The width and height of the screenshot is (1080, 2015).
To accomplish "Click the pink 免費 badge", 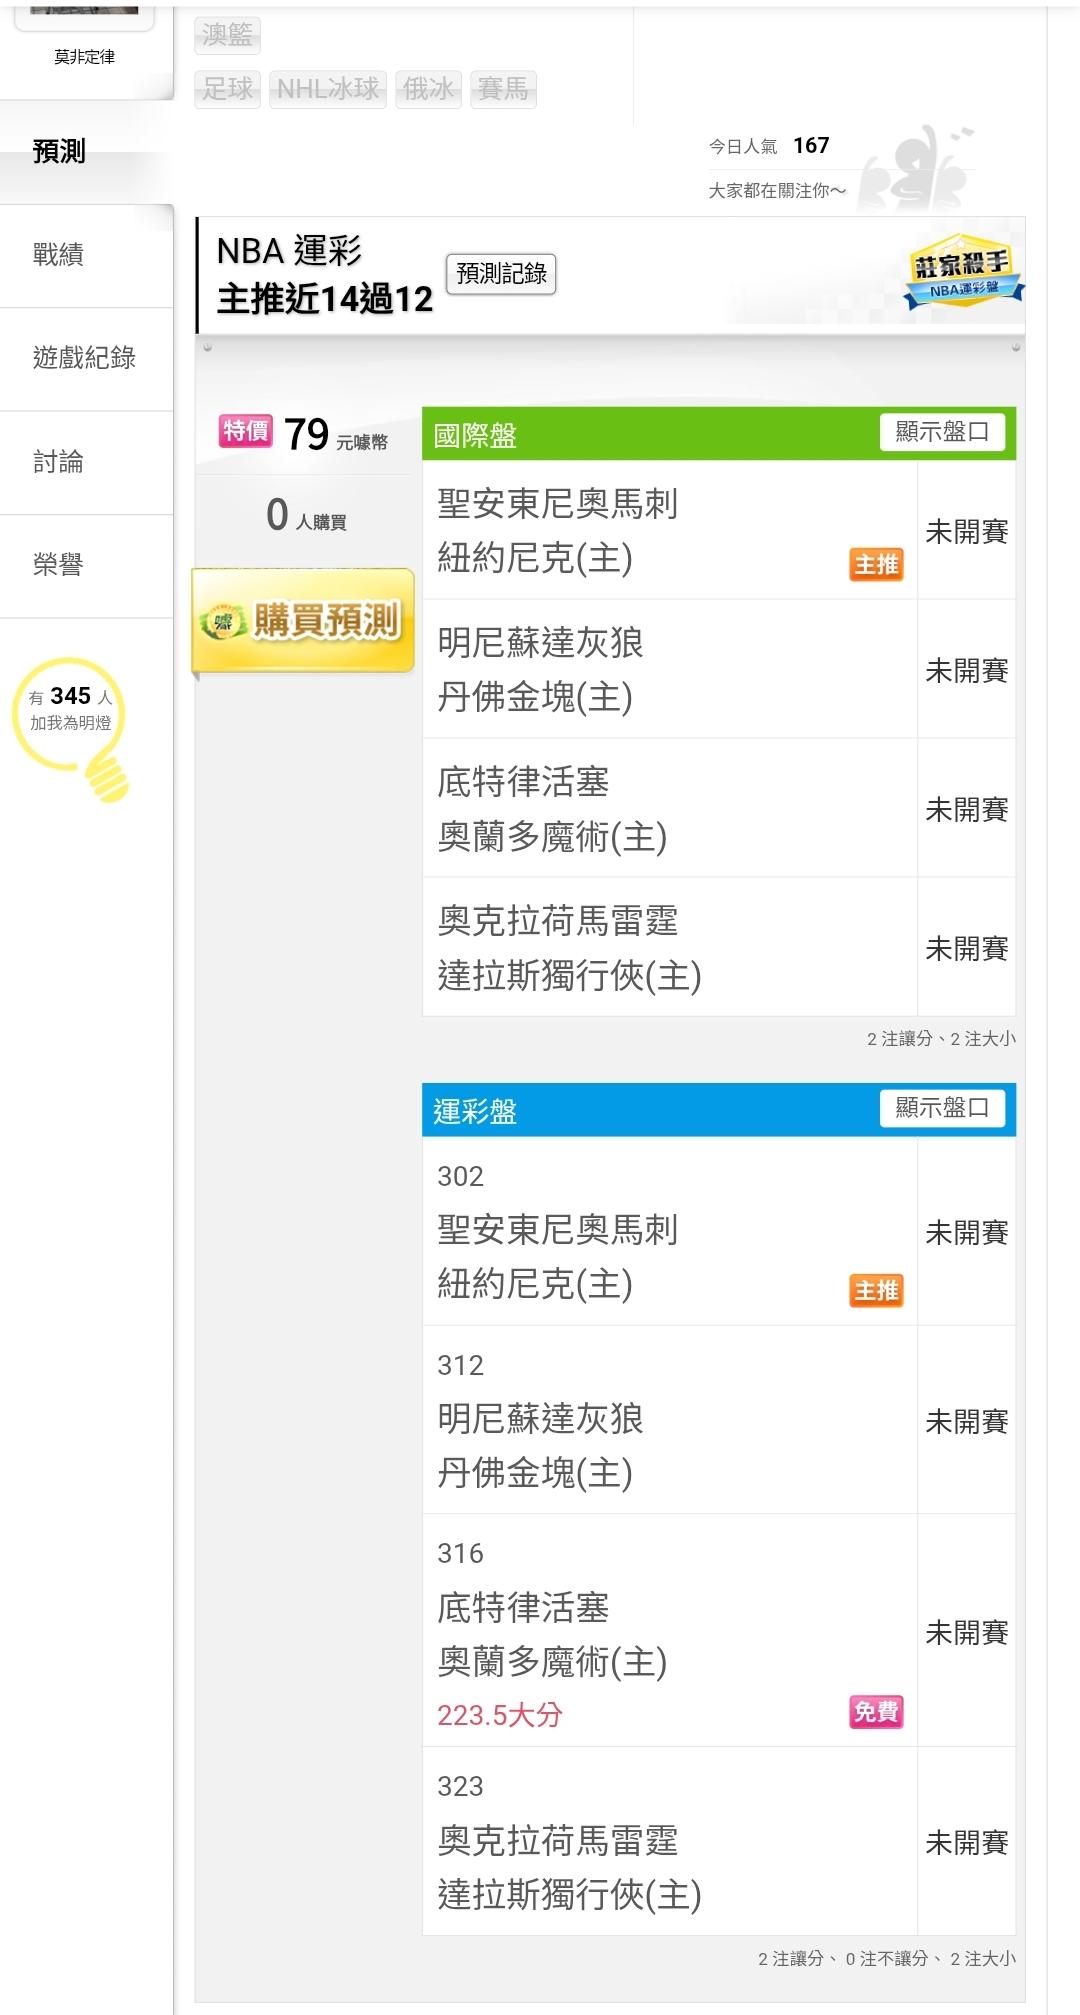I will pyautogui.click(x=876, y=1712).
